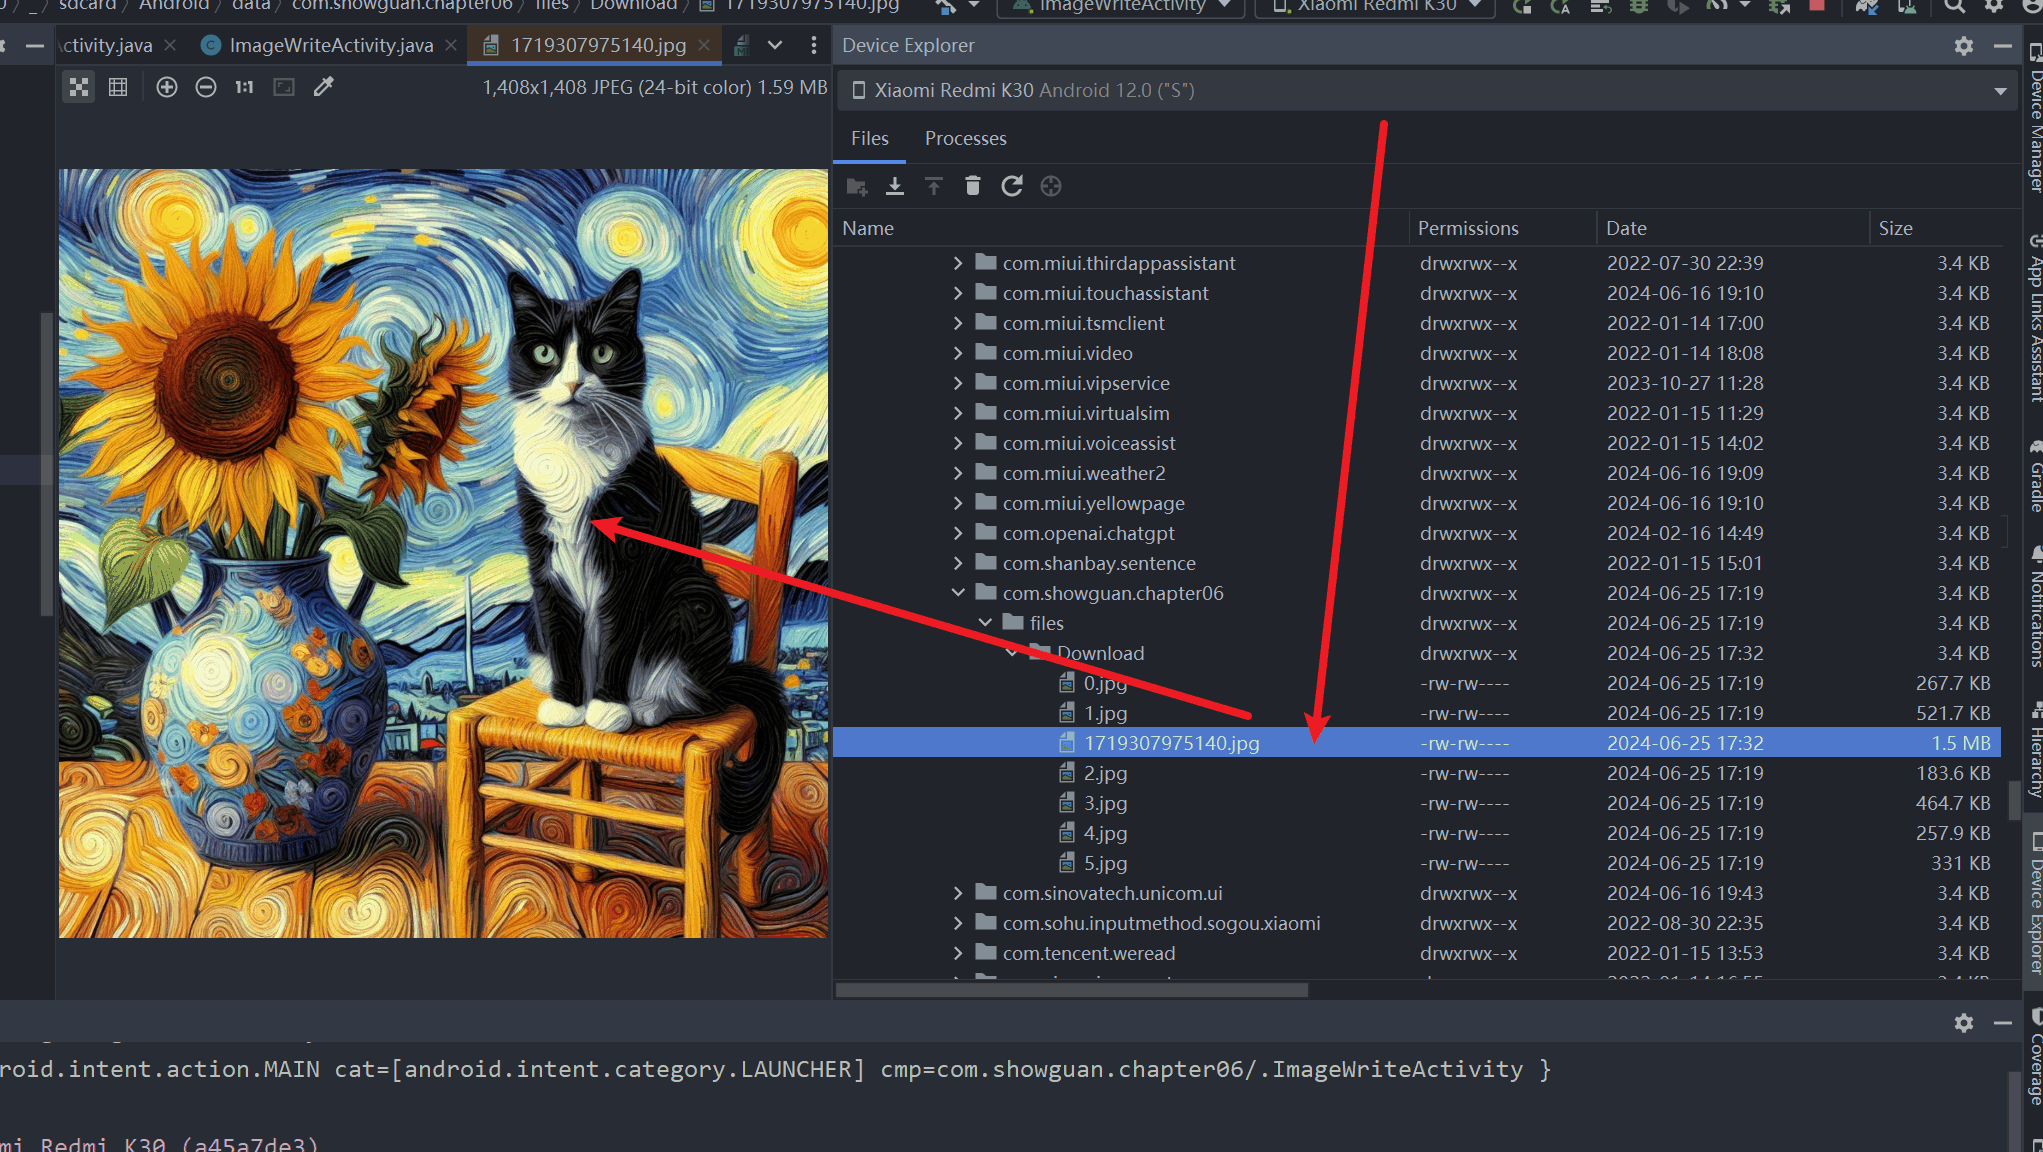Toggle the grid display icon
Viewport: 2043px width, 1152px height.
[x=118, y=87]
